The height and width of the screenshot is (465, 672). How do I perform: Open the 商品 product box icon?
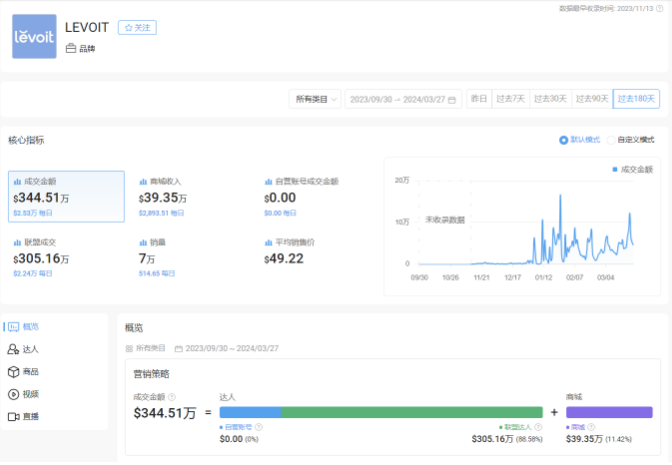coord(14,371)
